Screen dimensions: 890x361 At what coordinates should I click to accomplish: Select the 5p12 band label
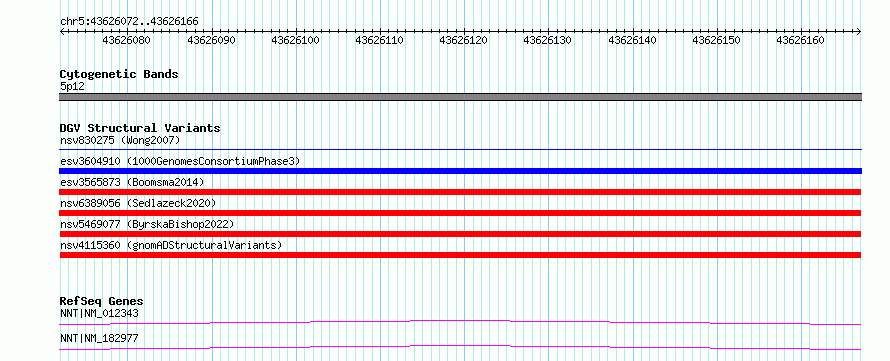72,87
